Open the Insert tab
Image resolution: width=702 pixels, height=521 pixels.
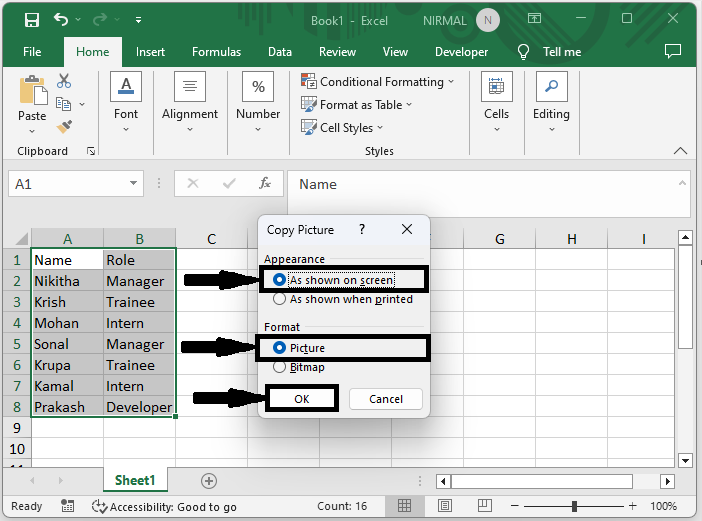tap(150, 52)
